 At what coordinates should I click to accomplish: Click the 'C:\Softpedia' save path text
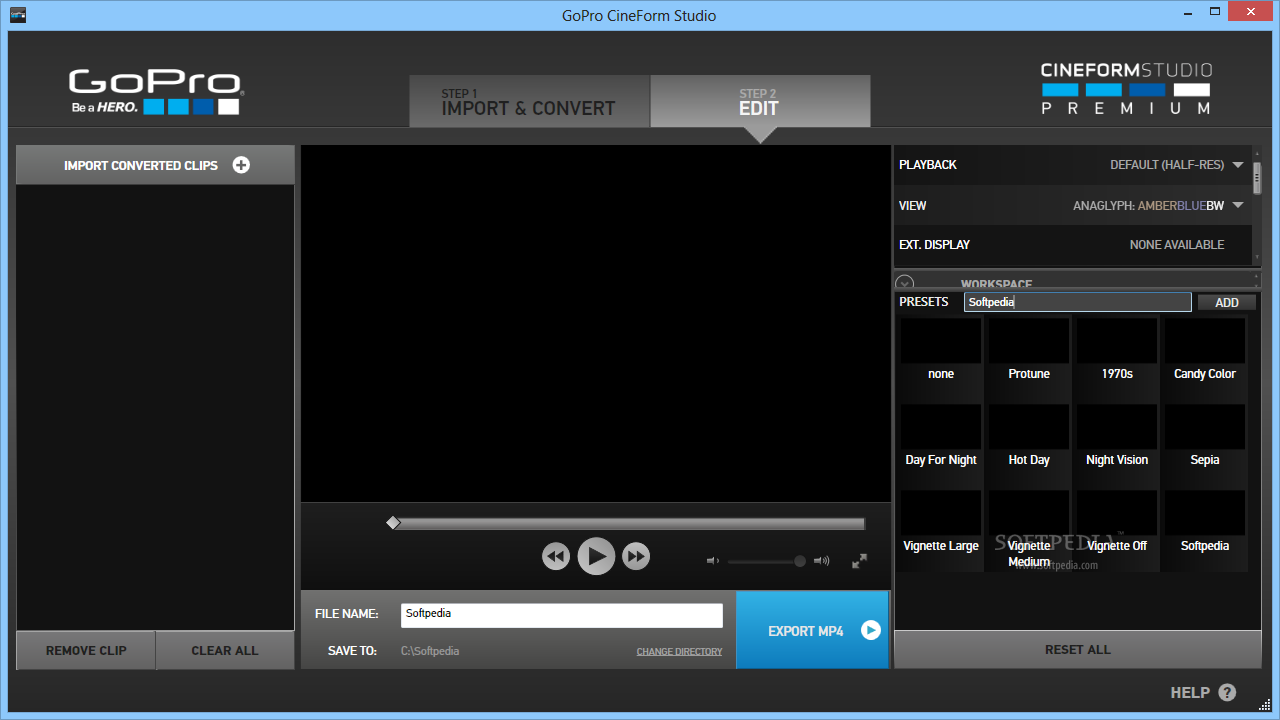click(x=430, y=651)
